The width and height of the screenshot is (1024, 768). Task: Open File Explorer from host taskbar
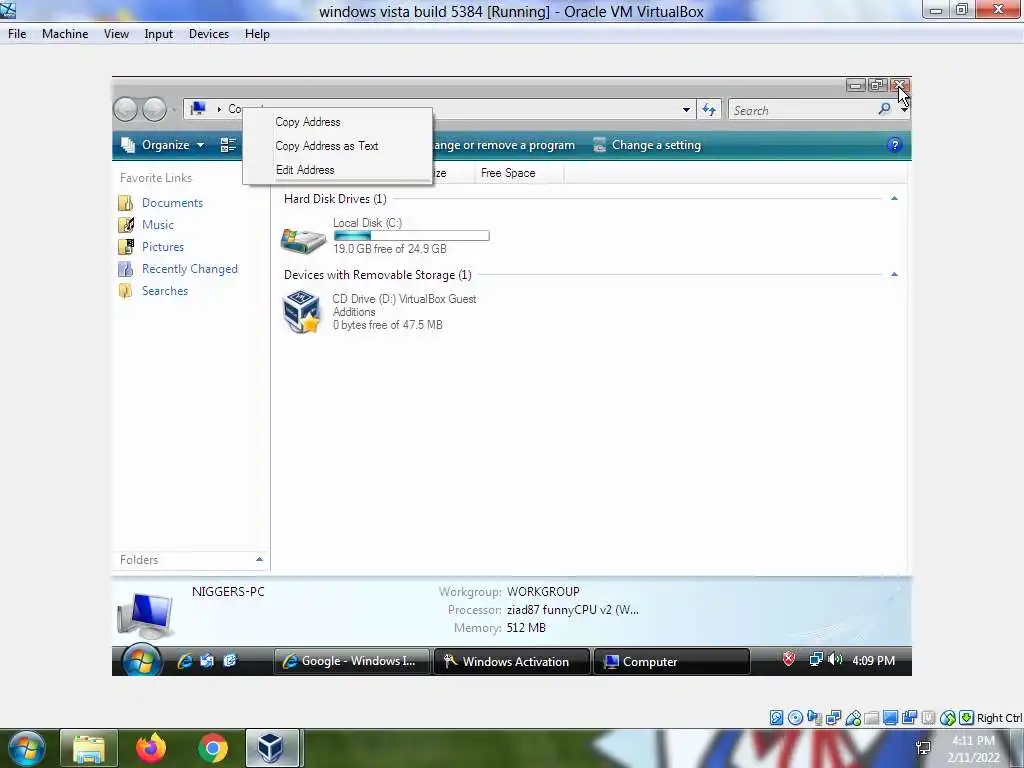[89, 748]
